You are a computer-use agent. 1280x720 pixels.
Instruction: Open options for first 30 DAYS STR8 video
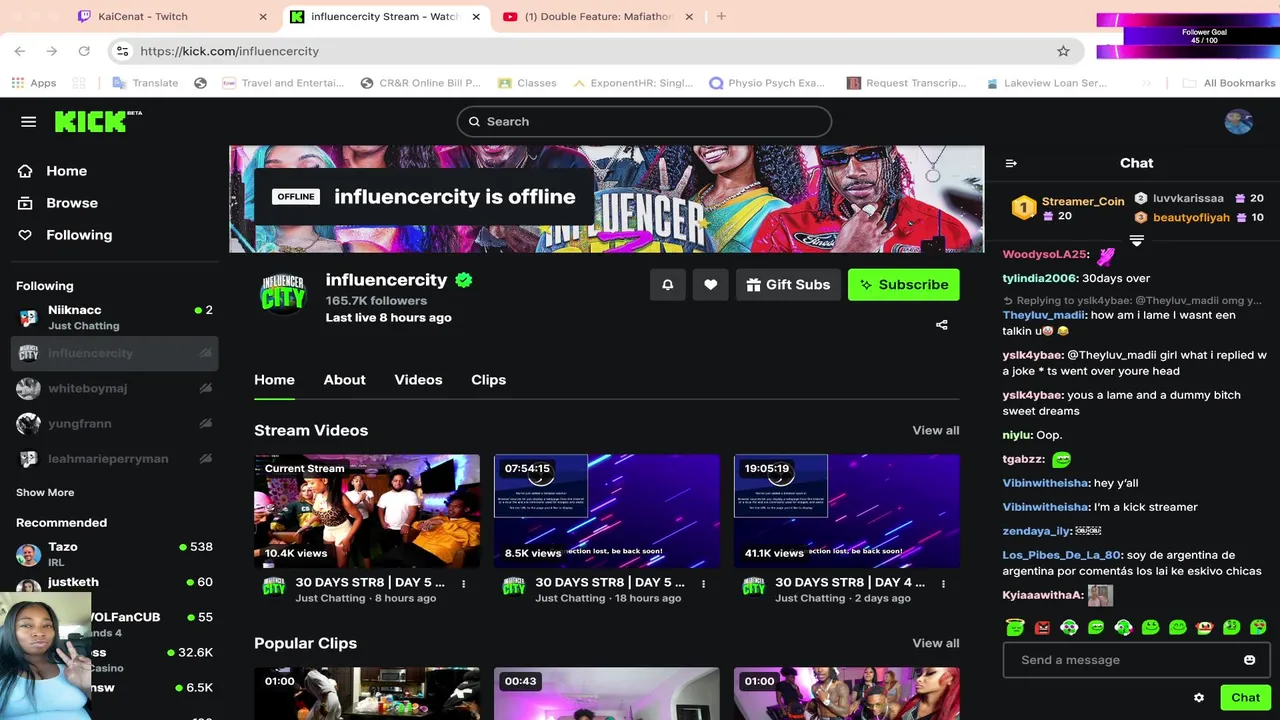click(x=463, y=583)
